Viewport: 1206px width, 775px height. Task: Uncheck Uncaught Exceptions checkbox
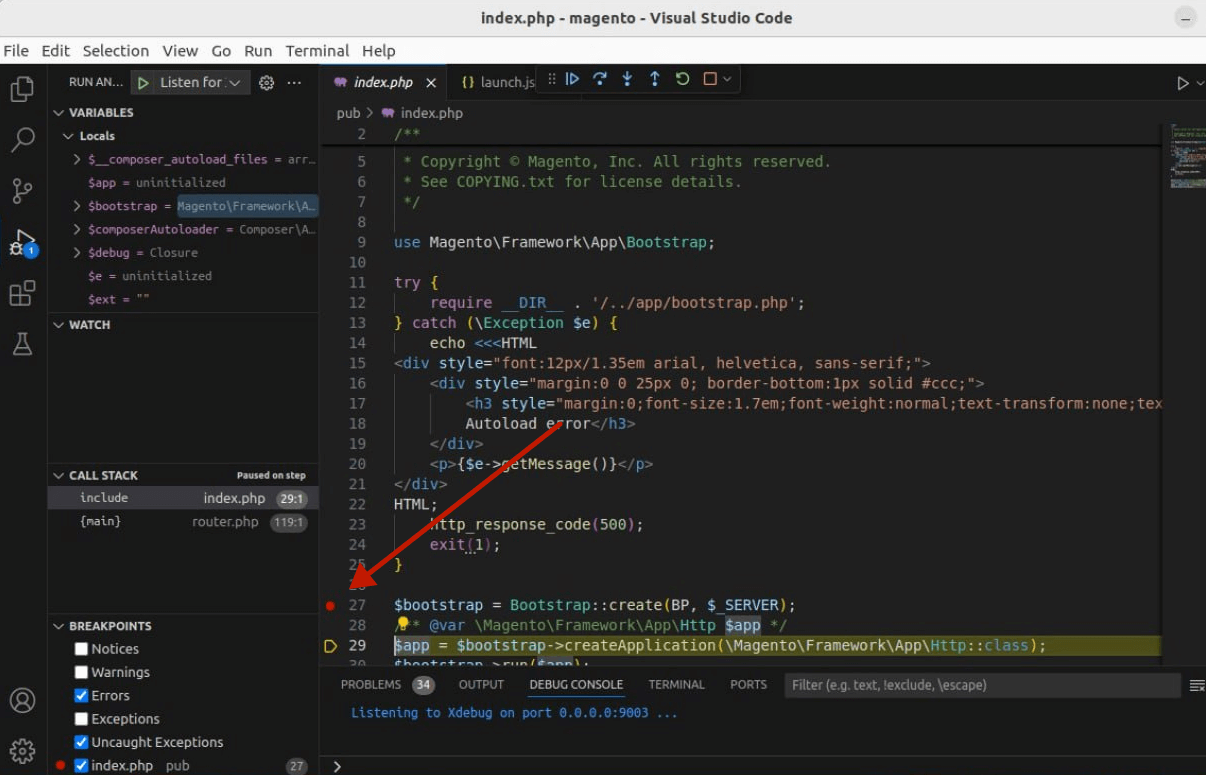coord(82,743)
